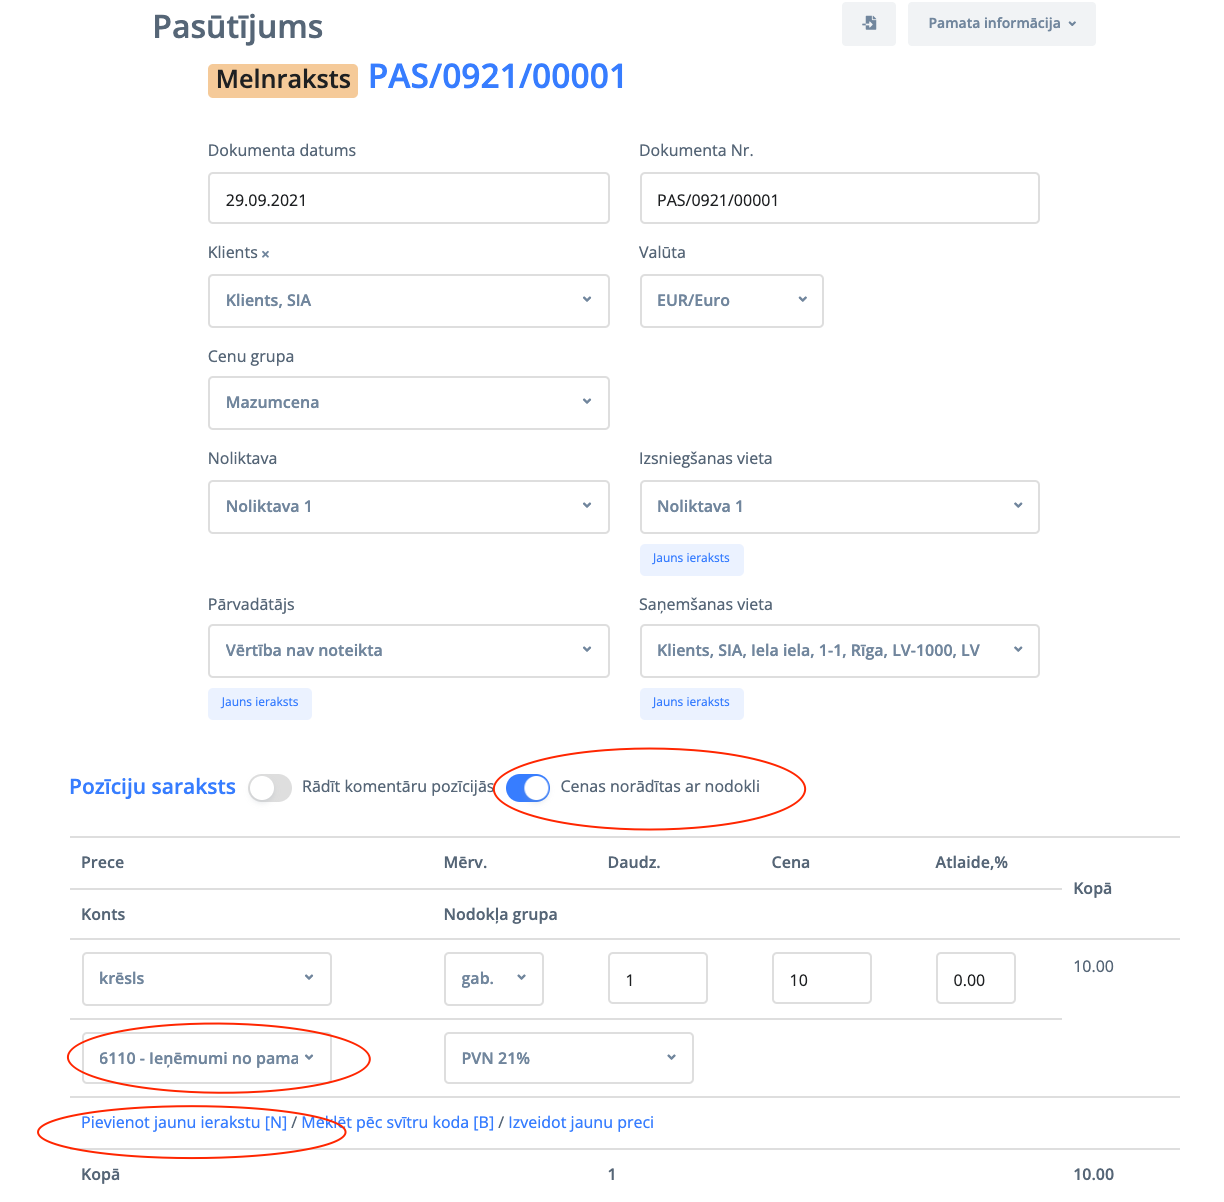Open the Cenu grupa Mazumcena dropdown
The width and height of the screenshot is (1224, 1202).
coord(408,403)
